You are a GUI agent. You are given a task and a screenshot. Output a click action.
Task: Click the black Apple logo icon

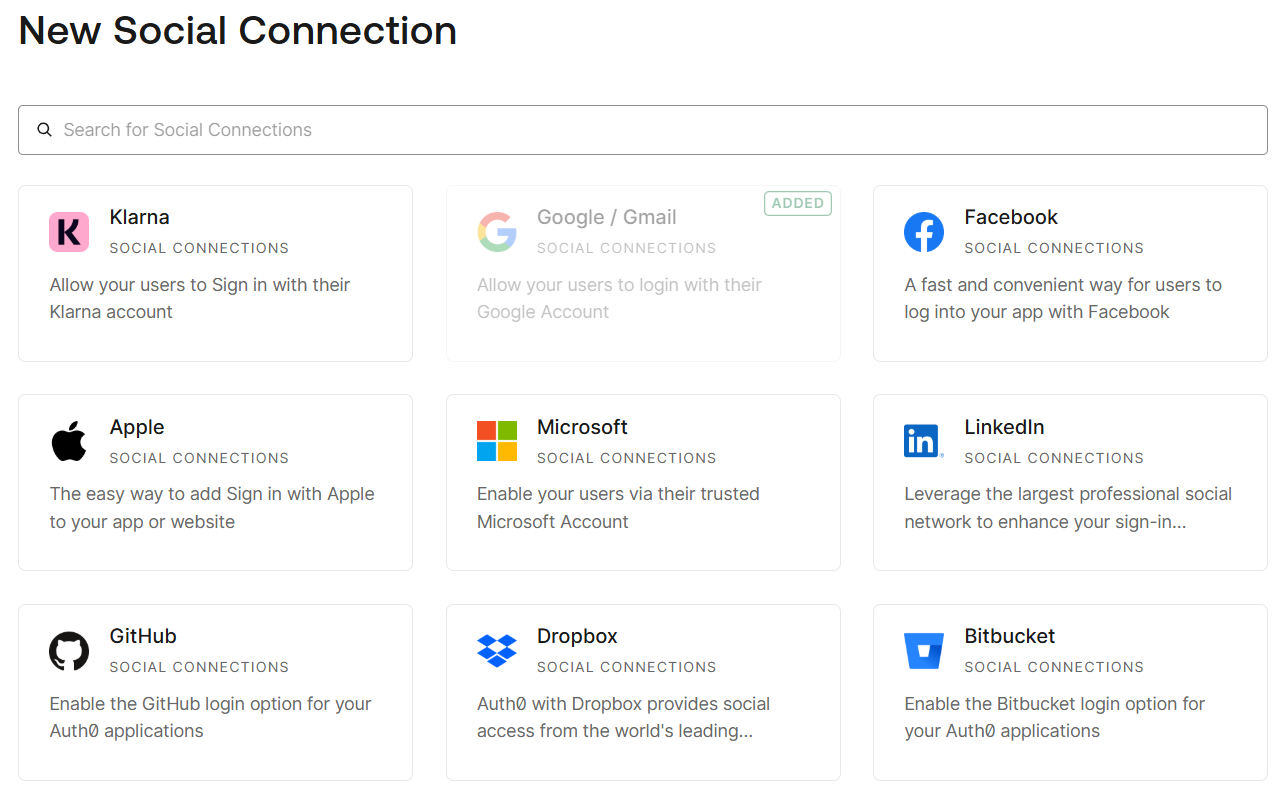click(x=69, y=441)
